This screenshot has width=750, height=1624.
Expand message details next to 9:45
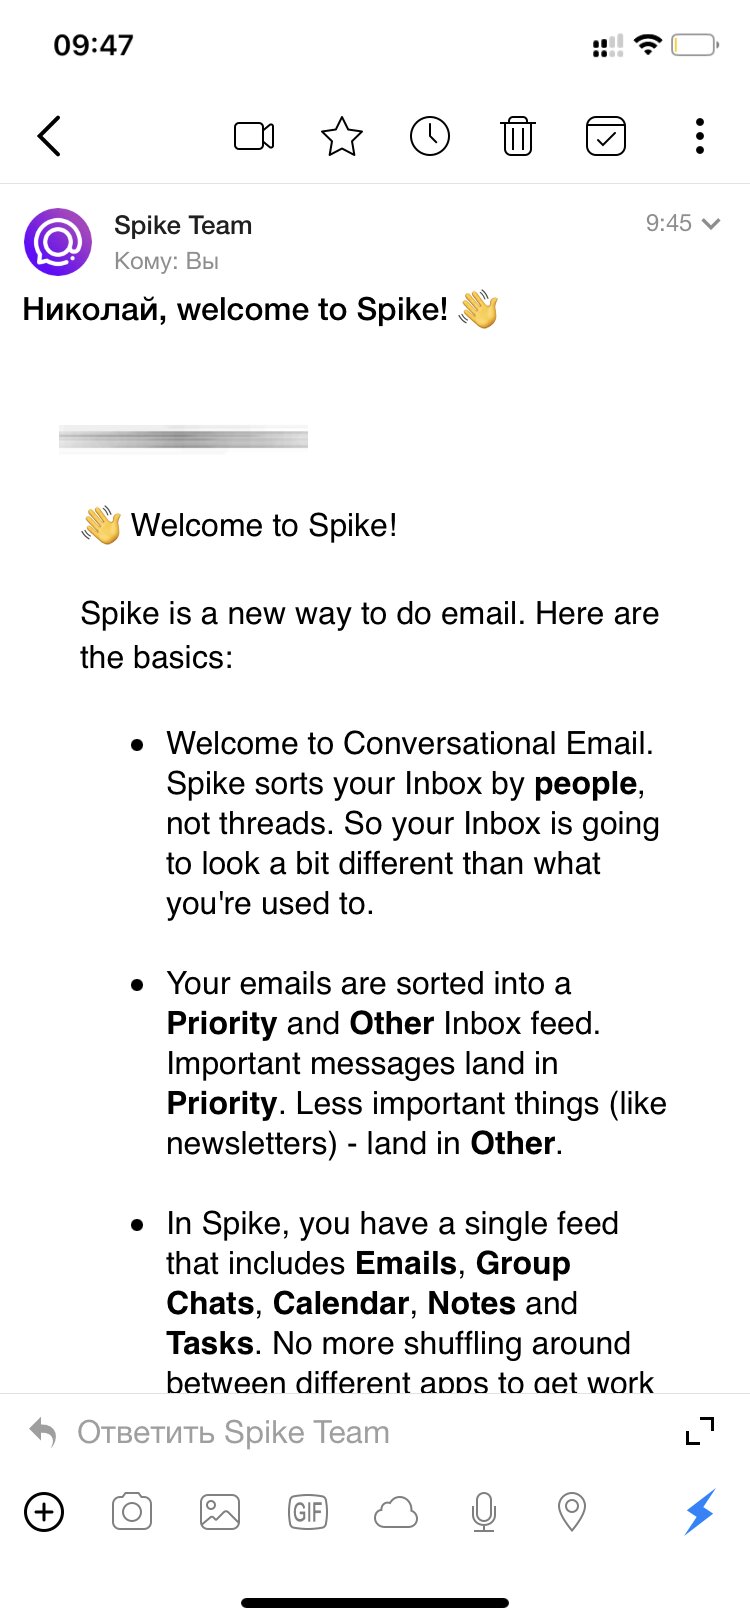711,224
